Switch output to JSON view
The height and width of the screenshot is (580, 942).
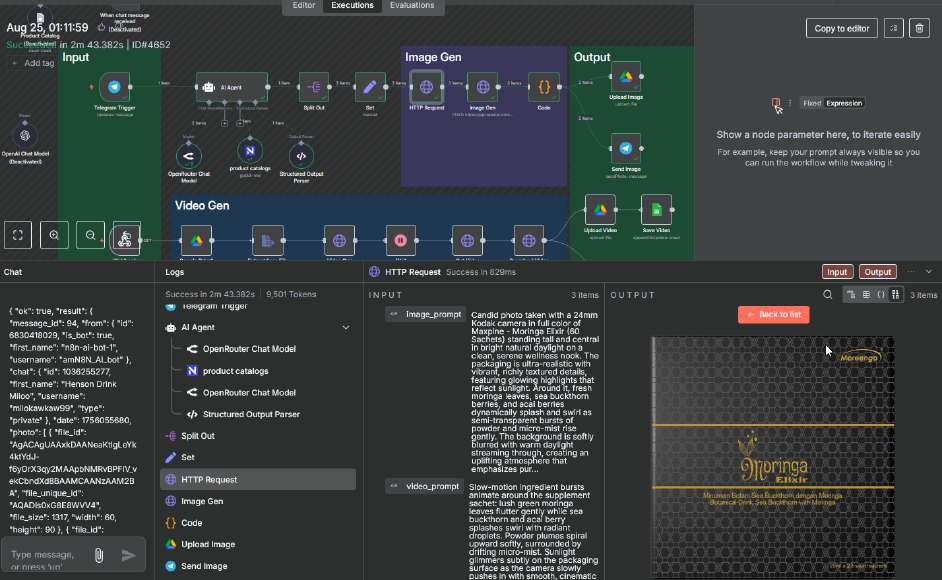[x=881, y=295]
